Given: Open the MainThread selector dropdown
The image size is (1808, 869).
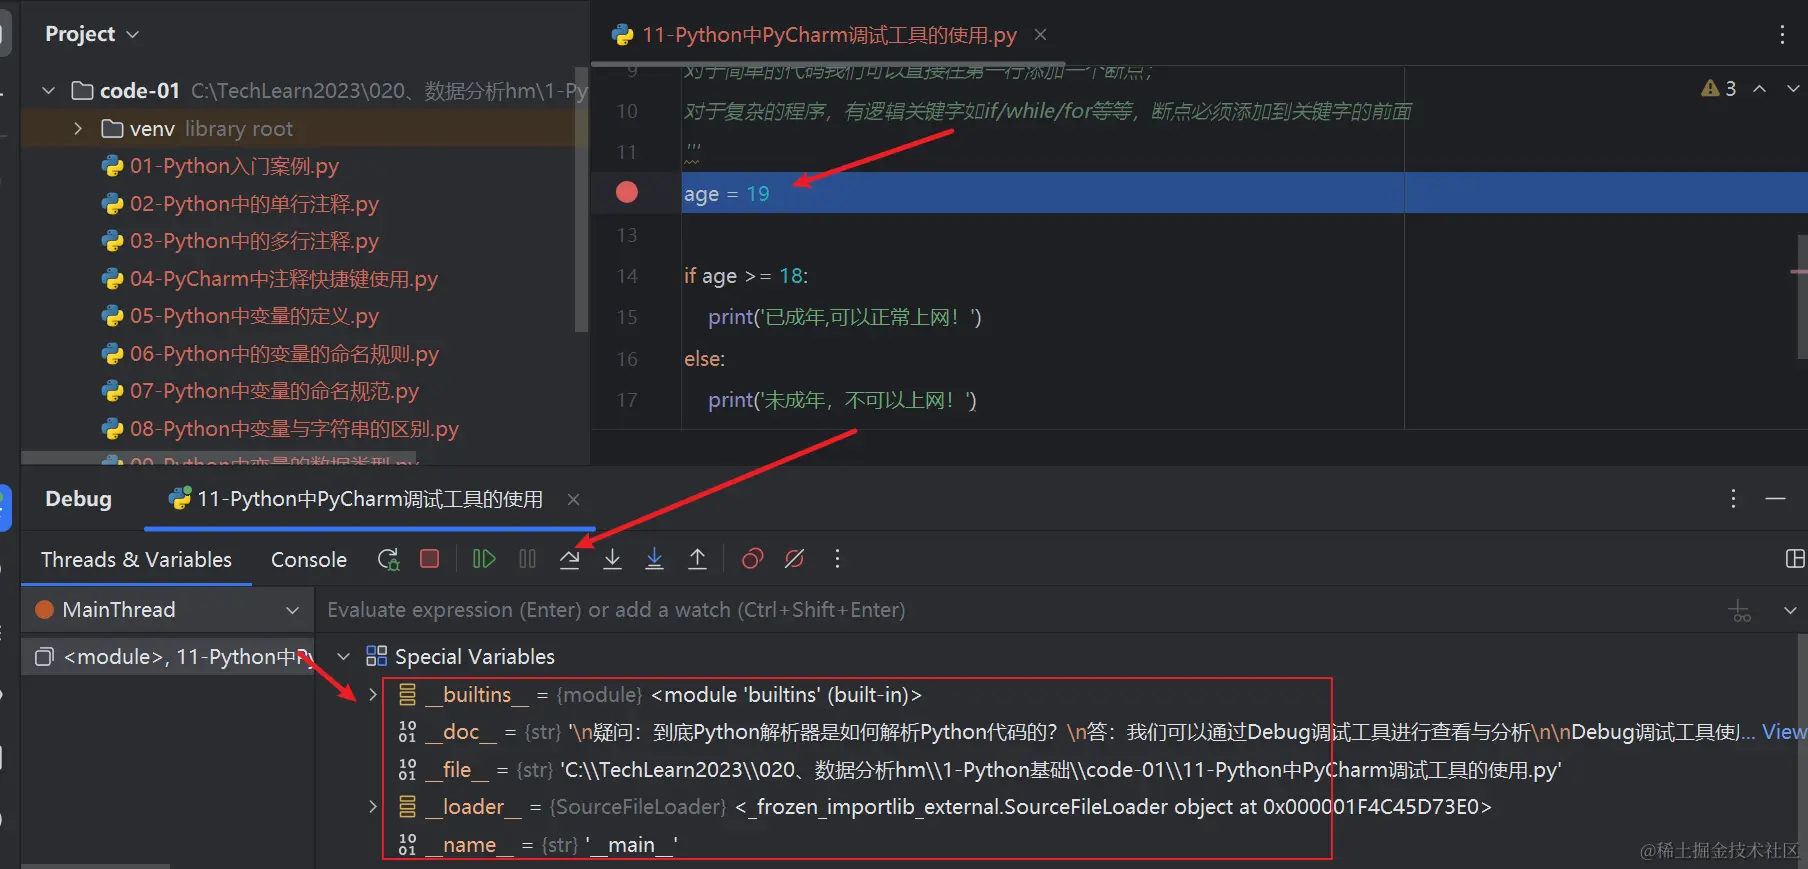Looking at the screenshot, I should 167,610.
